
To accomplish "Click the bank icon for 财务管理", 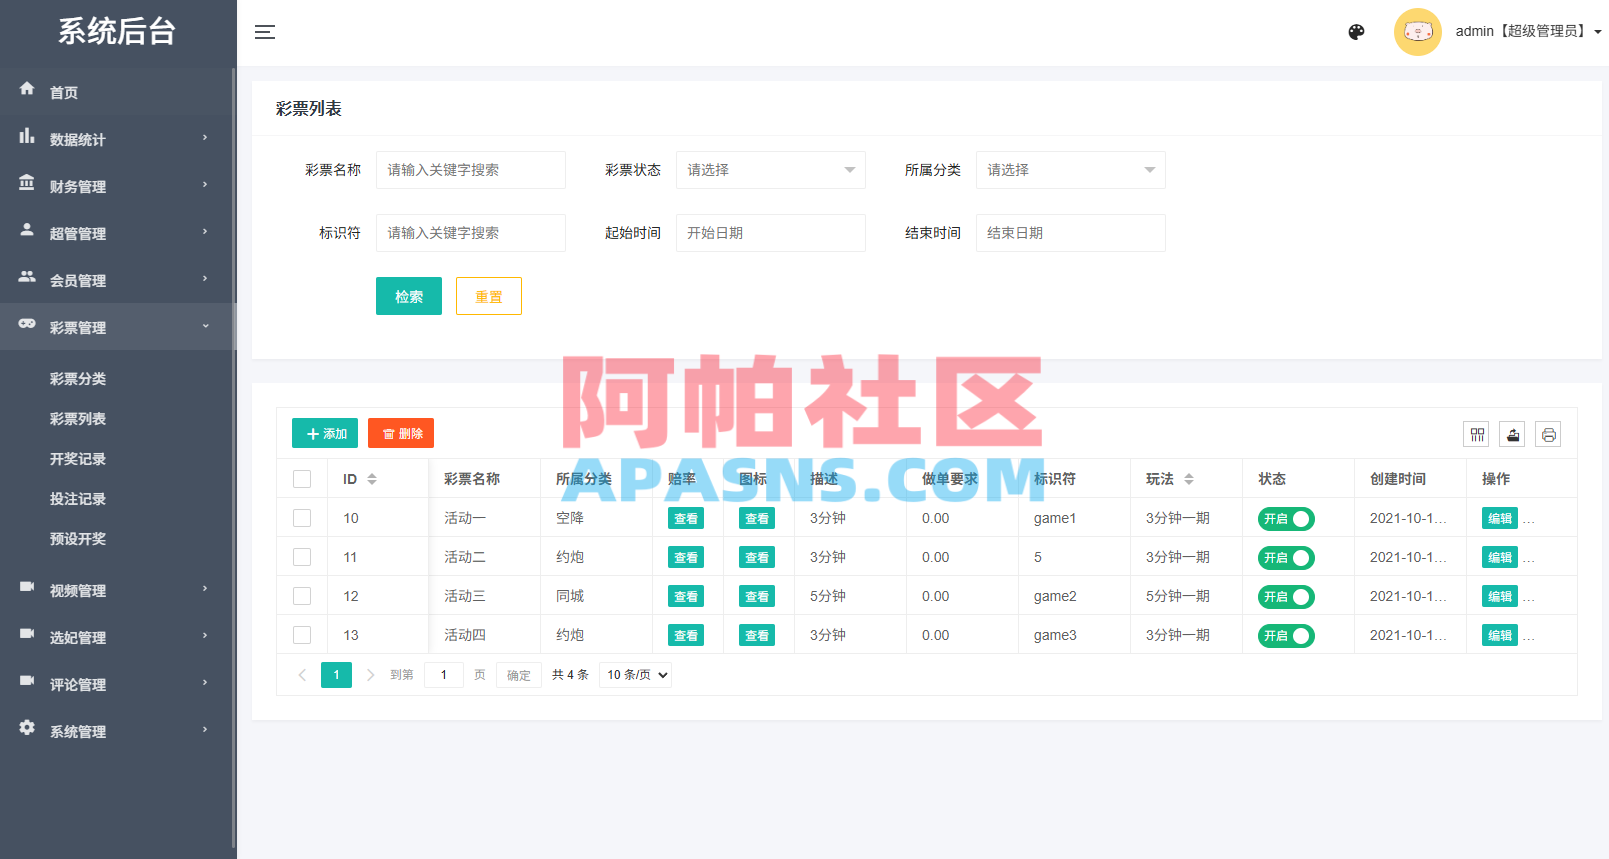I will 27,183.
